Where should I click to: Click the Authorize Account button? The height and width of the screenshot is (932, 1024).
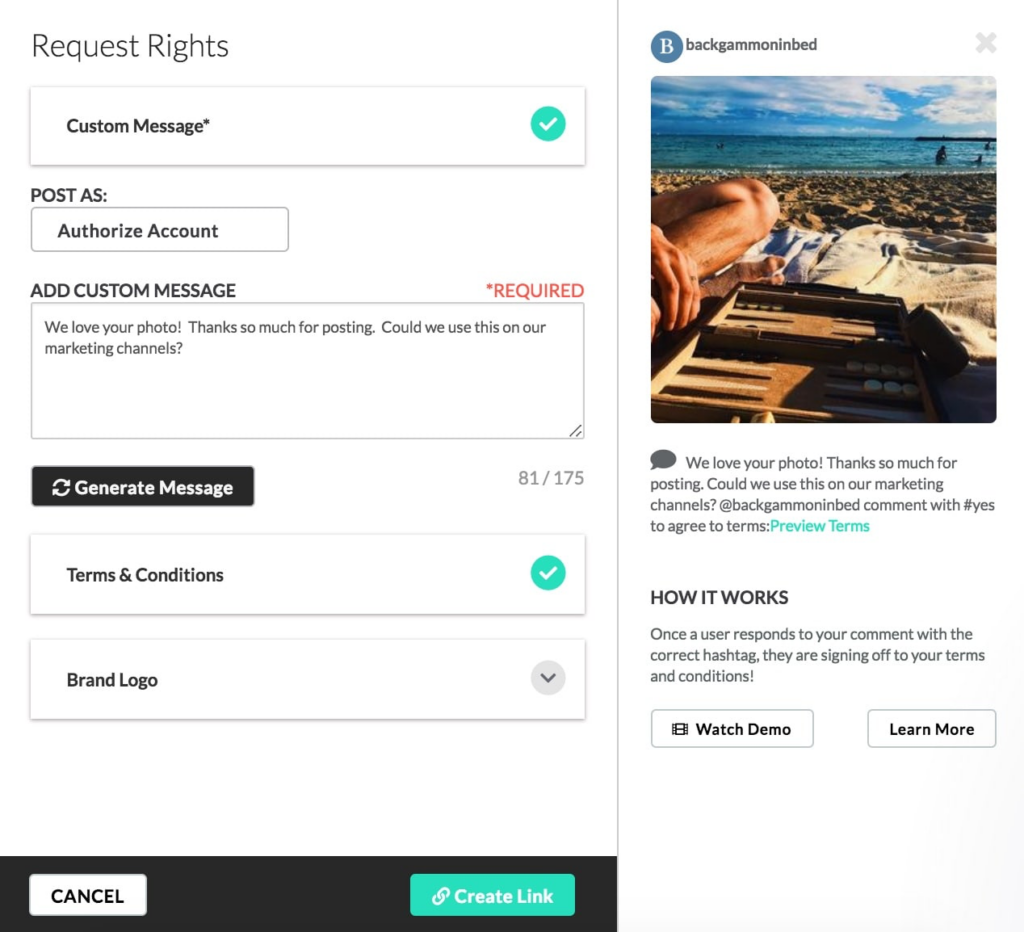pos(160,230)
